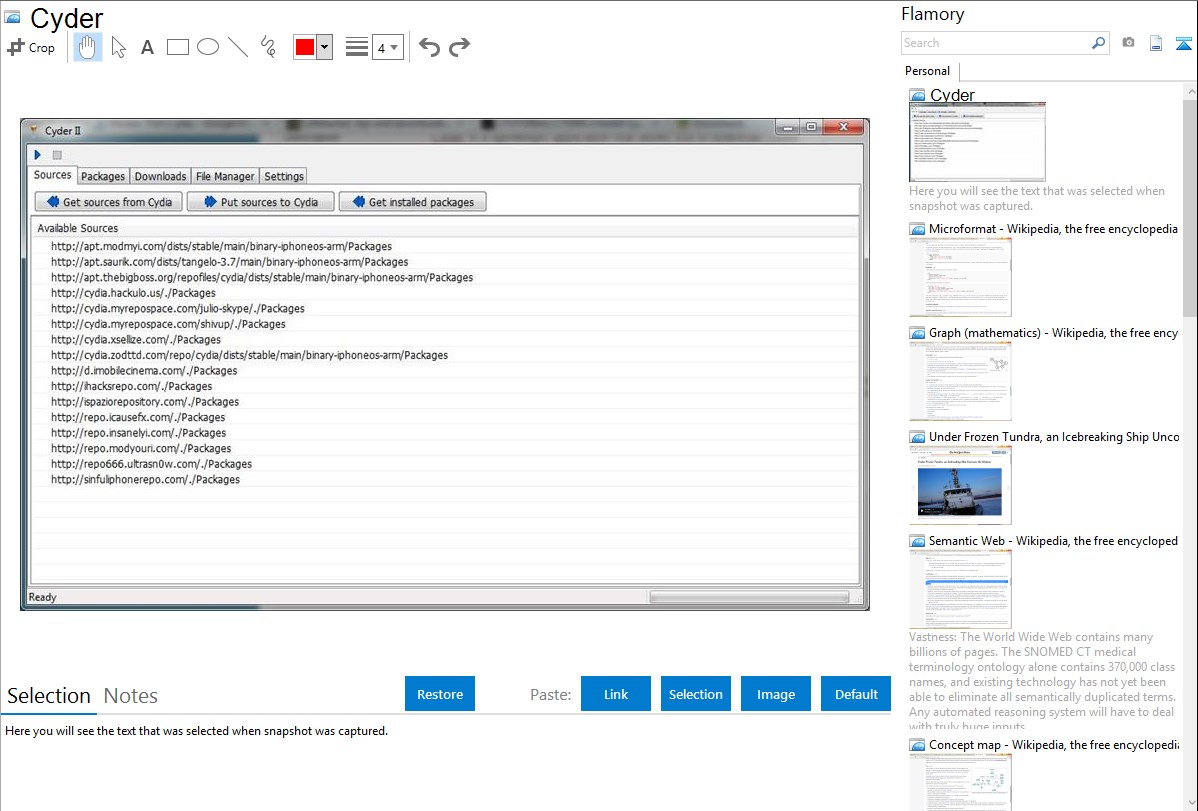Pick the rectangle drawing tool
This screenshot has height=811, width=1198.
click(x=177, y=47)
